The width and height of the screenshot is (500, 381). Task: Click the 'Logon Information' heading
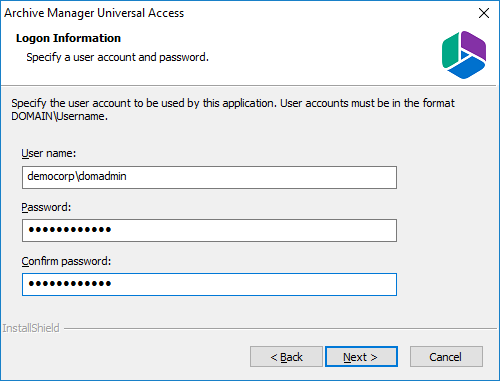[x=68, y=38]
